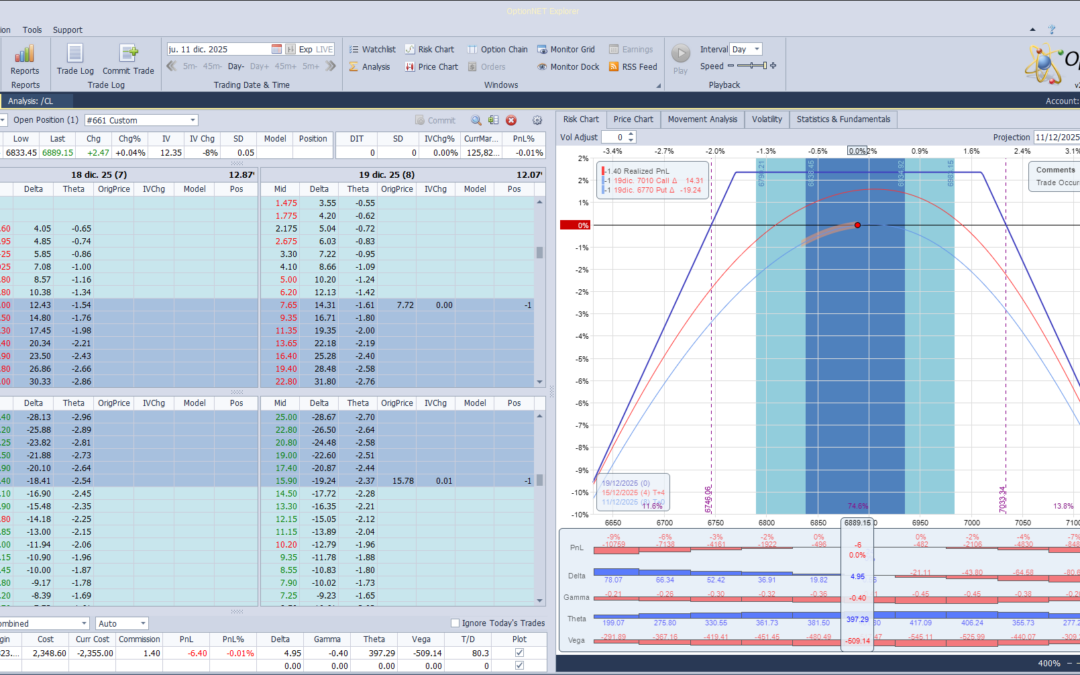
Task: Click the speed increase plus icon
Action: point(773,66)
